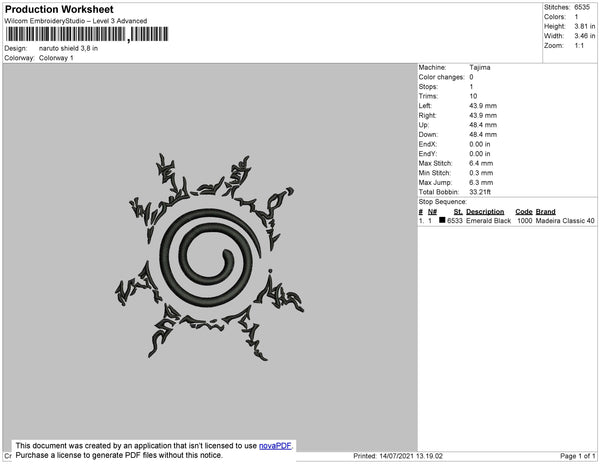Select the Emerald Black color swatch
The width and height of the screenshot is (600, 464).
442,220
